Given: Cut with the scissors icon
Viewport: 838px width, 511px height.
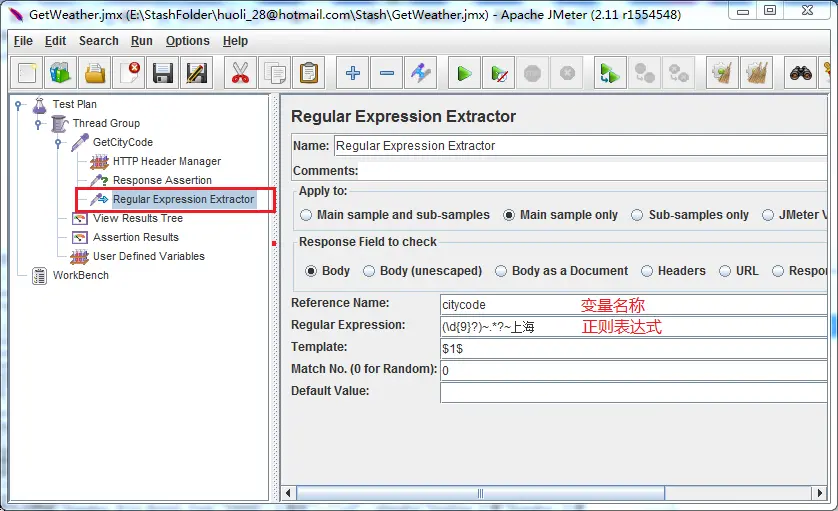Looking at the screenshot, I should [240, 73].
